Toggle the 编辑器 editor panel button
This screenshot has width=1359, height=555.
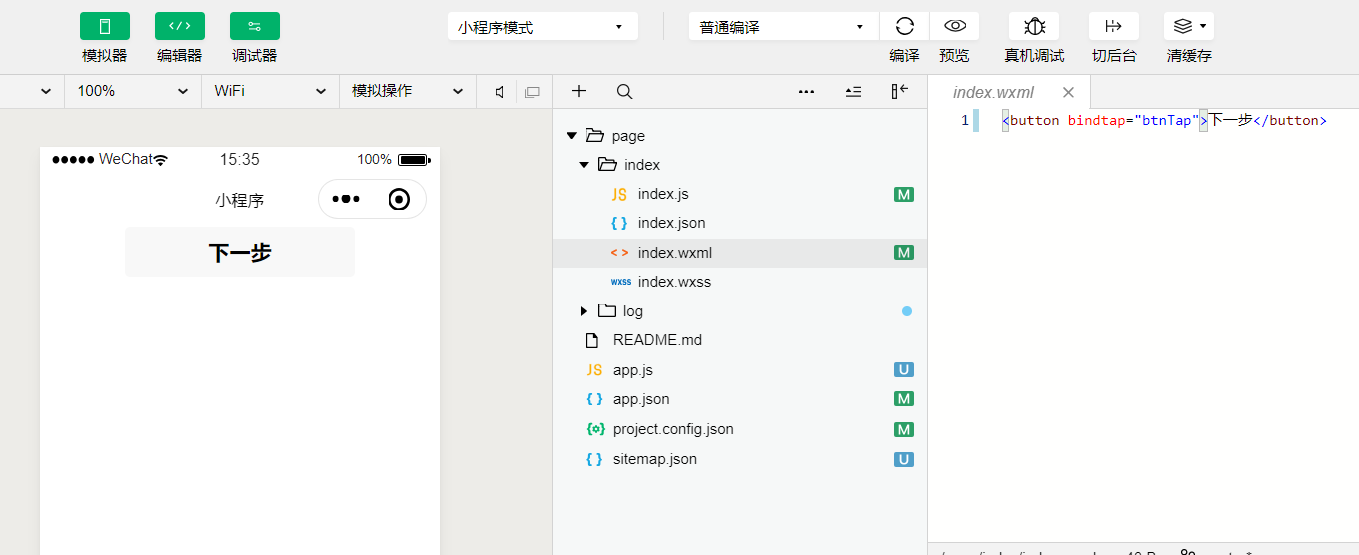[x=180, y=26]
